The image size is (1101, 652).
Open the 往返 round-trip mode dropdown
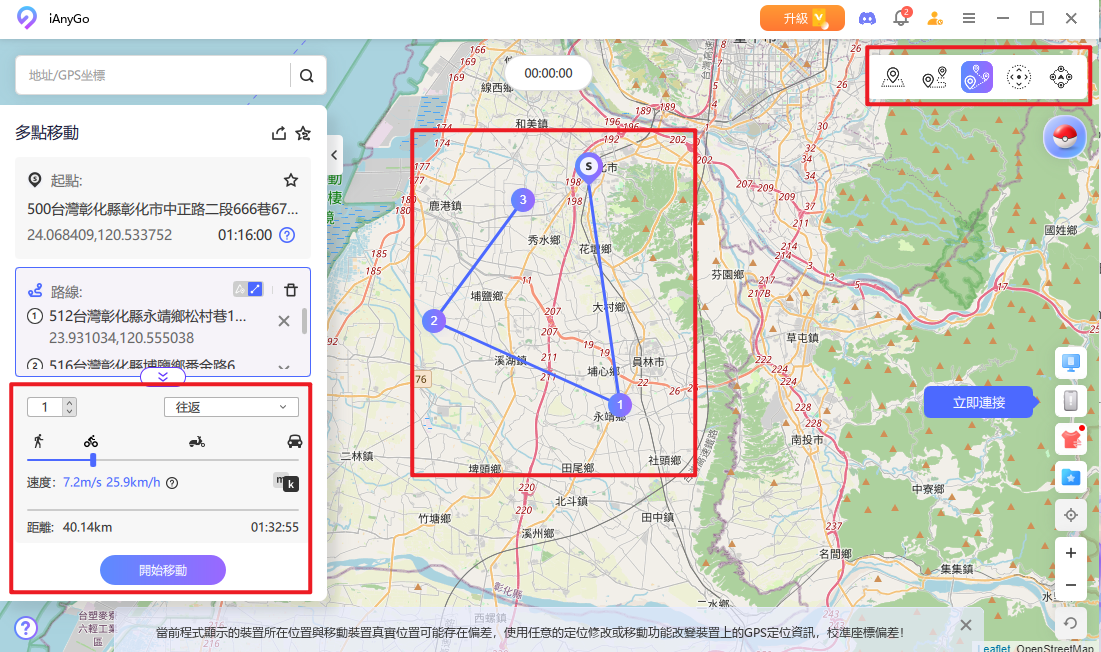(x=231, y=407)
